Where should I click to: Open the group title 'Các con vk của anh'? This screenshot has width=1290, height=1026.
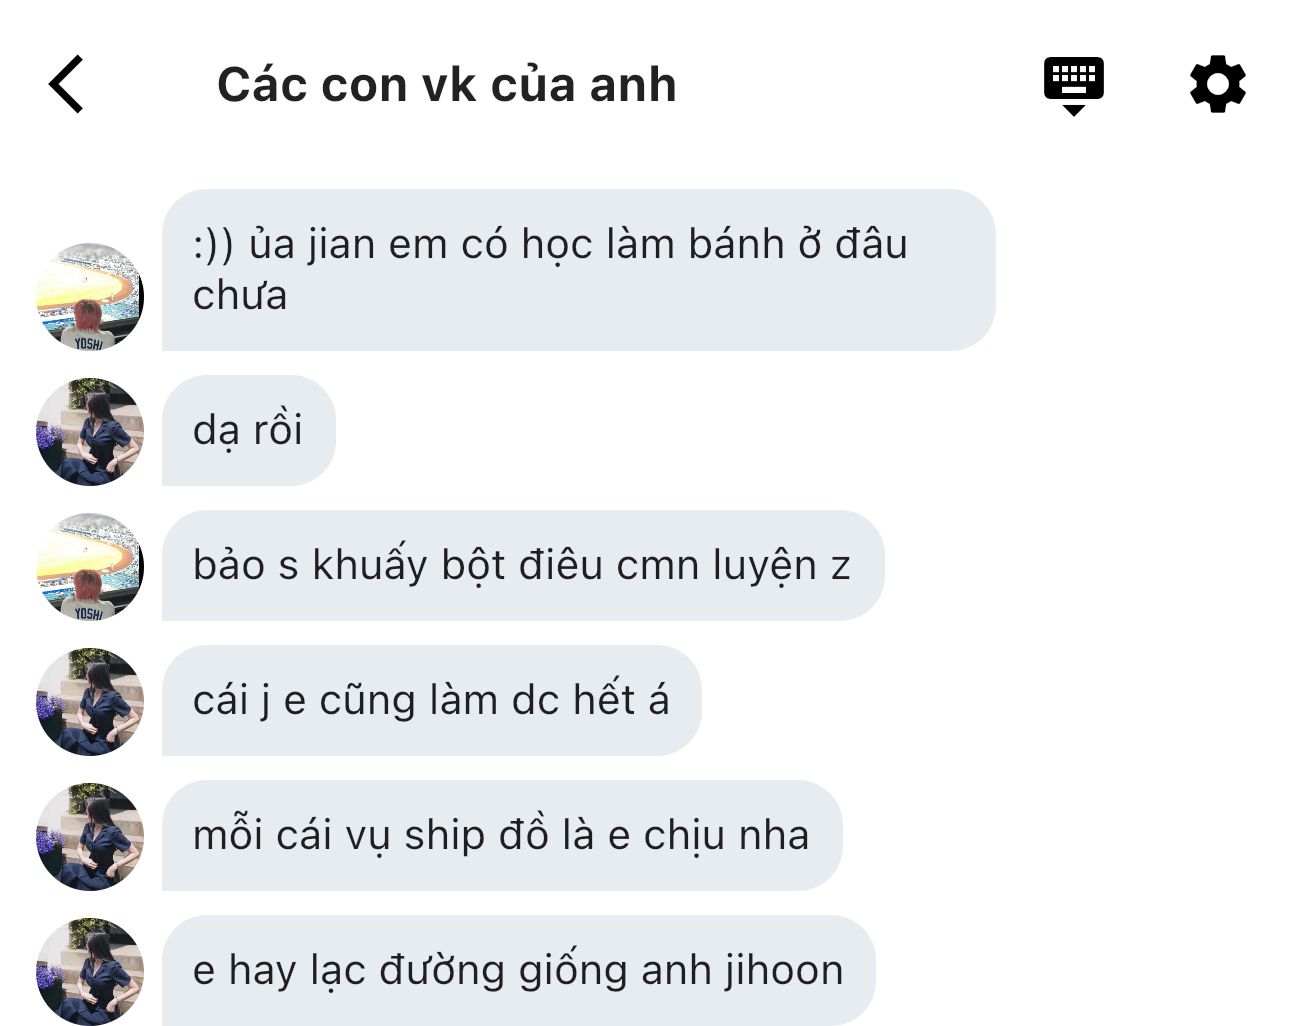[x=447, y=85]
